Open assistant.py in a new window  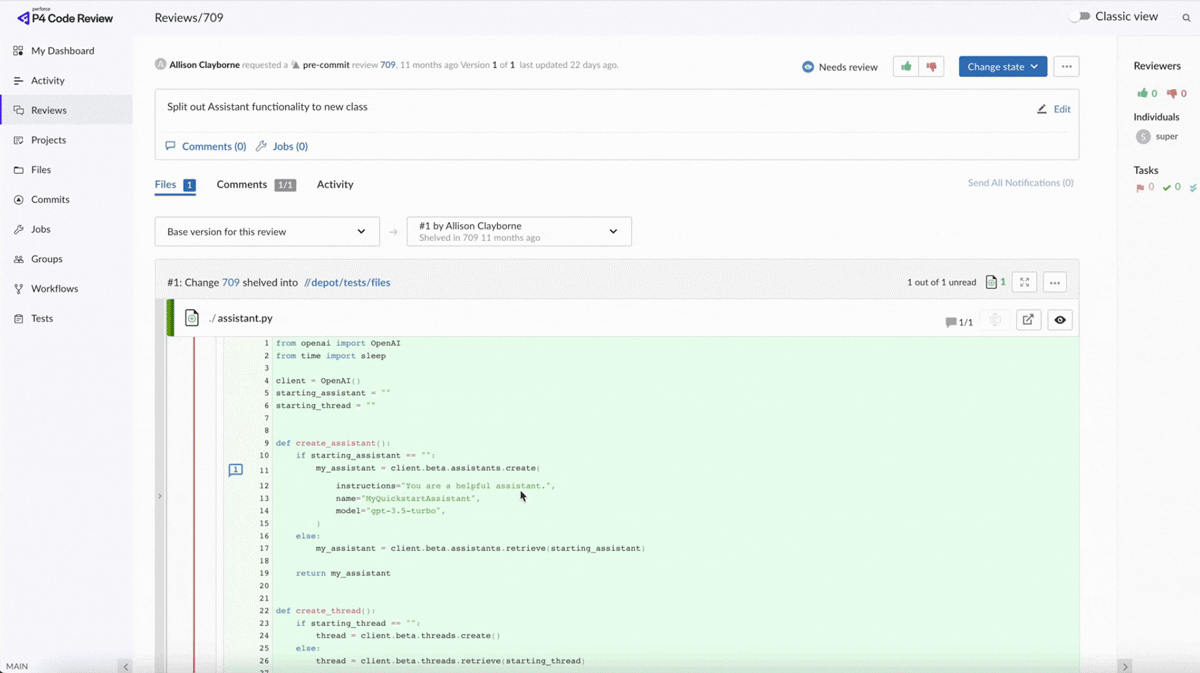tap(1027, 320)
